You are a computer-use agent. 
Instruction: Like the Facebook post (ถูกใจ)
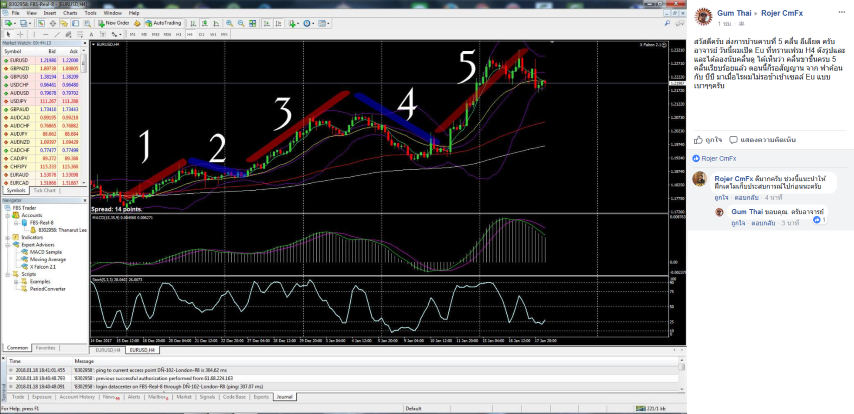(709, 139)
